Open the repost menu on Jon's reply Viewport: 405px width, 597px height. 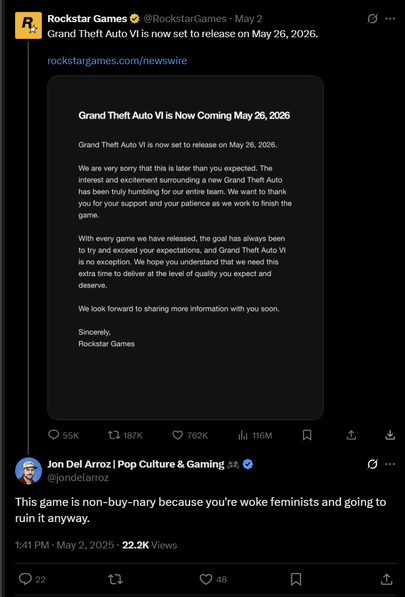coord(115,579)
